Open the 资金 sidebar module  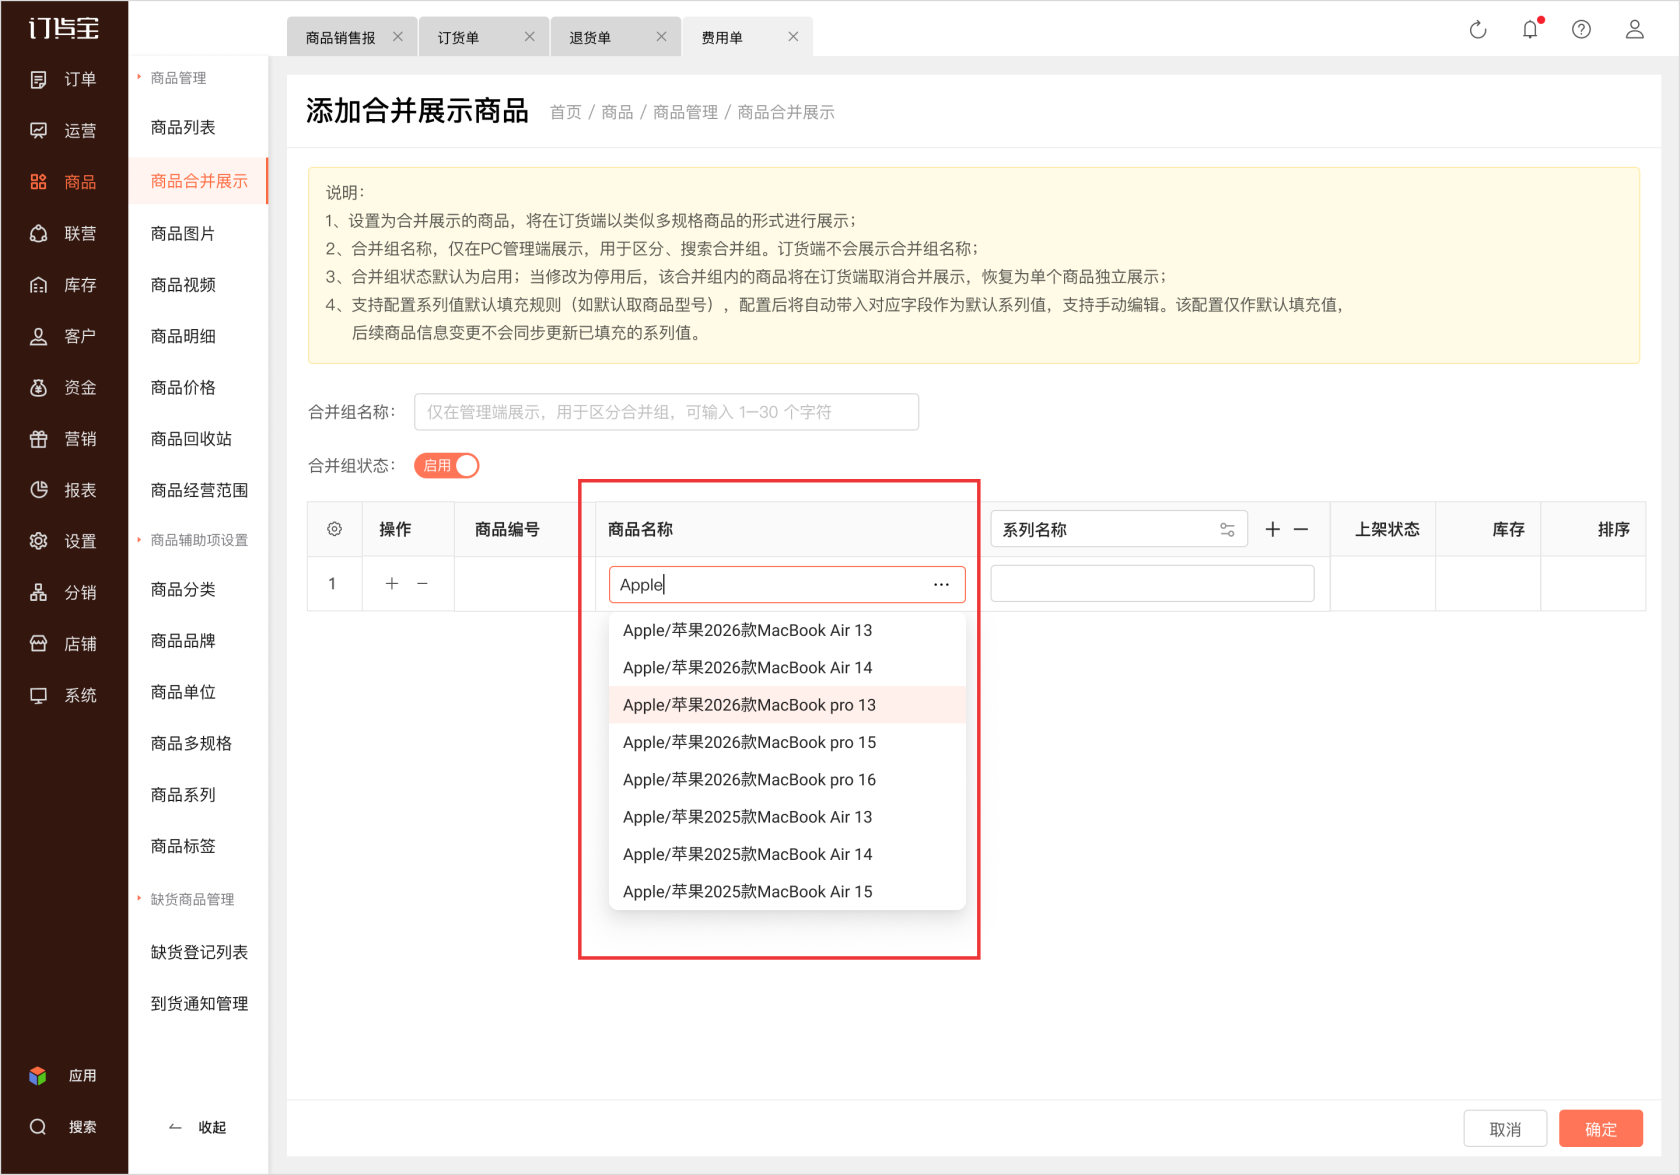(x=64, y=387)
